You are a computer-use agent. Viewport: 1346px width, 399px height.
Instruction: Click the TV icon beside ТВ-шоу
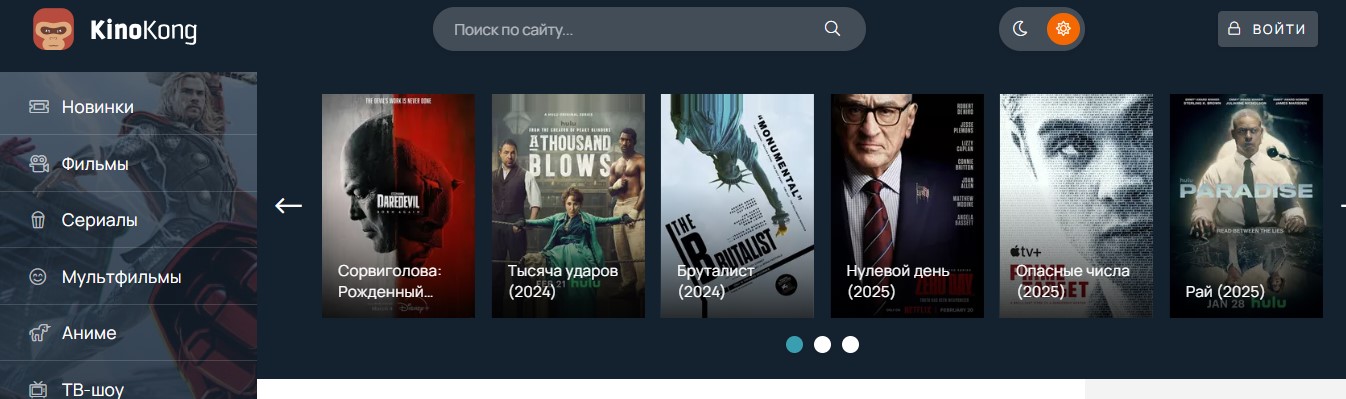39,389
